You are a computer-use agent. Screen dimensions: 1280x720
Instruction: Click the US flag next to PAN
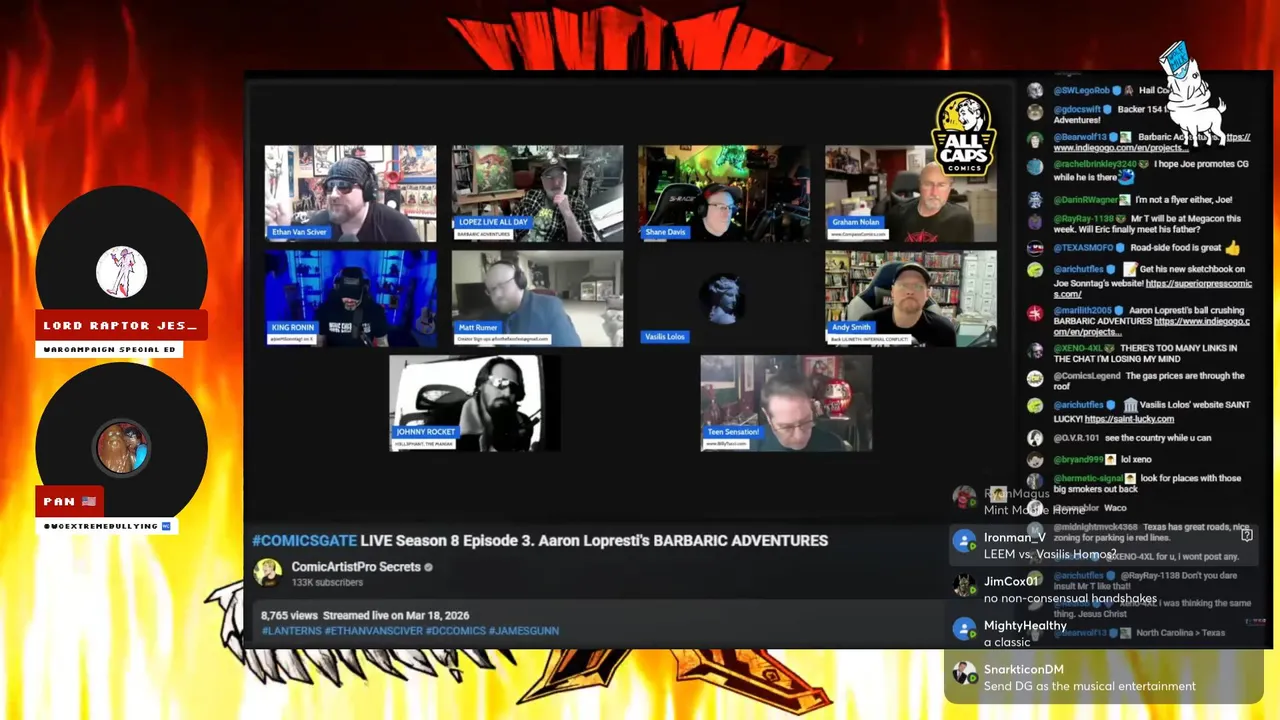pos(89,501)
